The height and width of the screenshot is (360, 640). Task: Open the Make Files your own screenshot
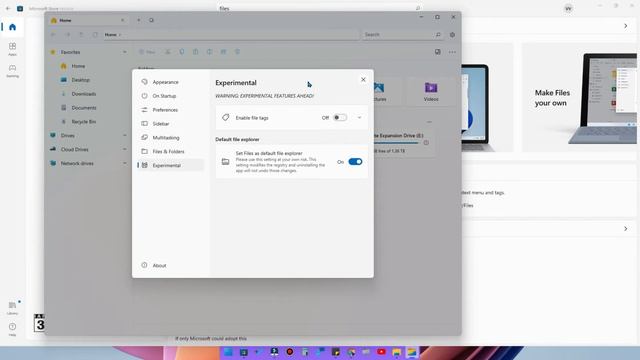(x=580, y=98)
